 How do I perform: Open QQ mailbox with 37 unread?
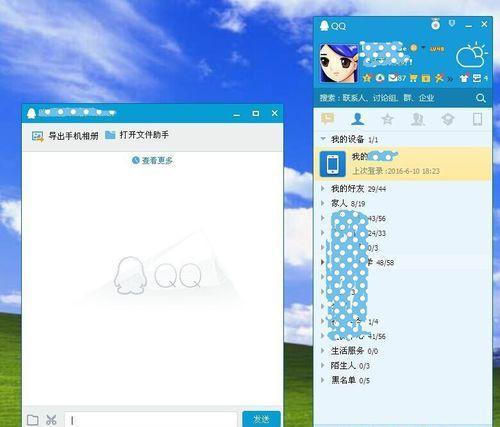pos(397,78)
